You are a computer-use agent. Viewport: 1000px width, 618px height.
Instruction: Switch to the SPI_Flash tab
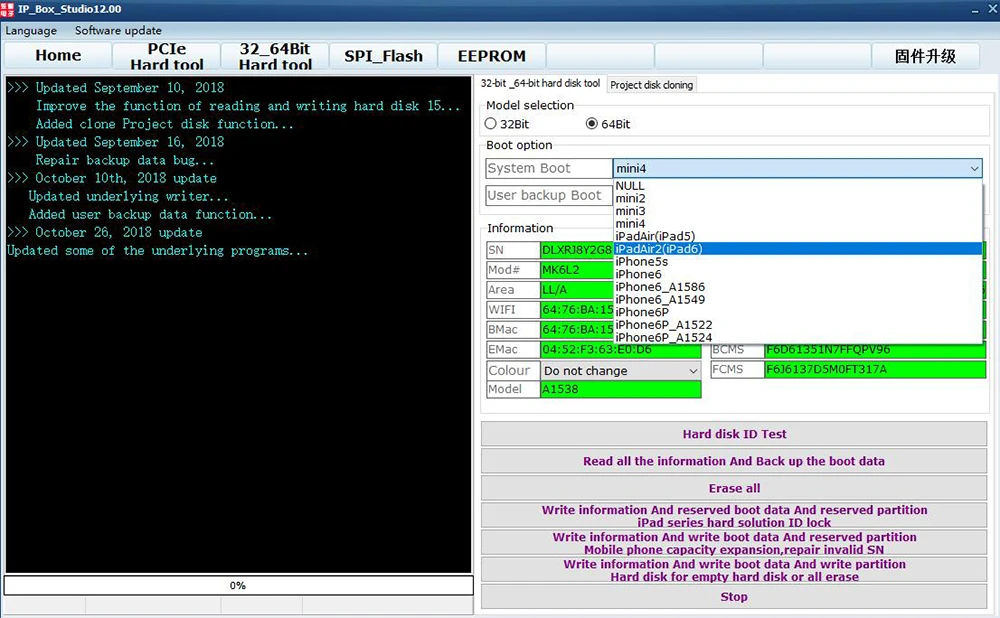383,55
